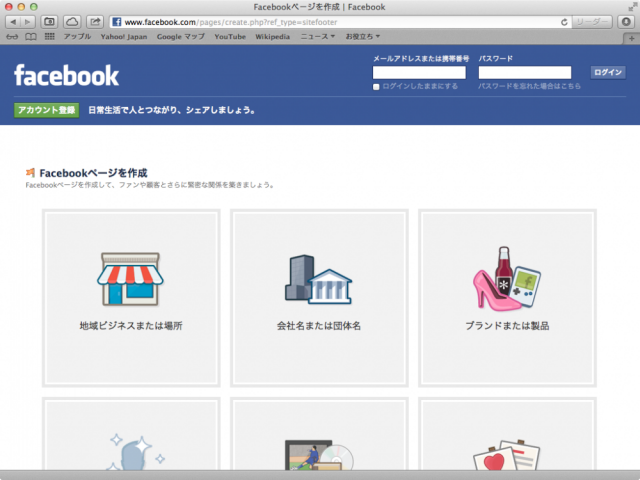The image size is (640, 480).
Task: Add a new tab with plus button
Action: [631, 38]
